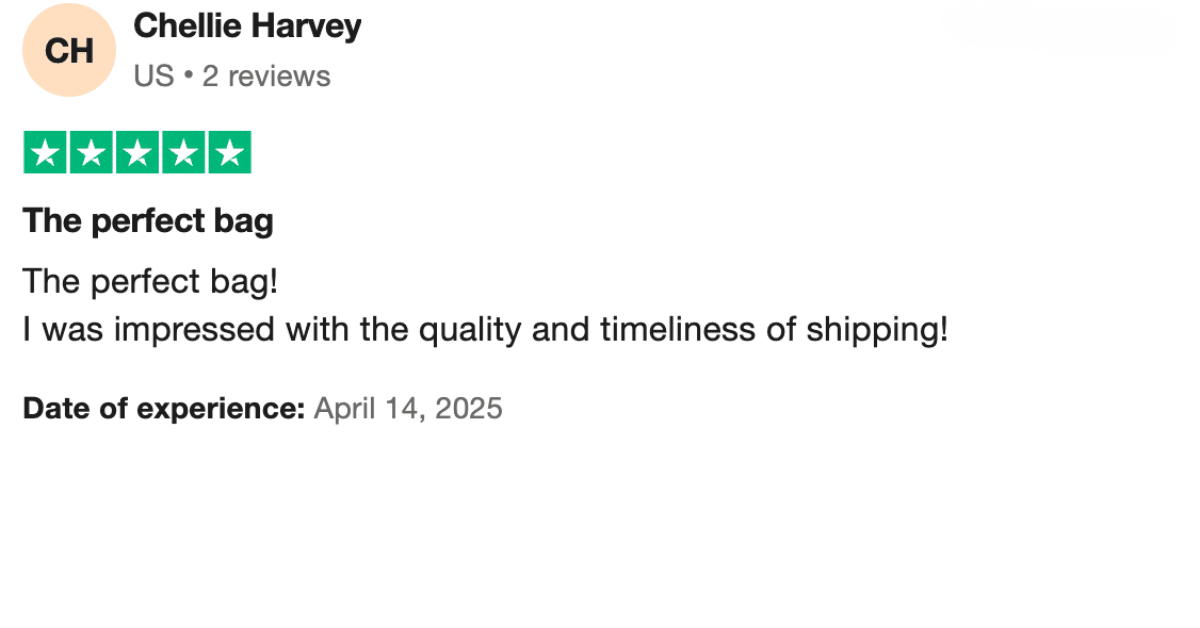Click the fourth green rating star

(x=183, y=153)
